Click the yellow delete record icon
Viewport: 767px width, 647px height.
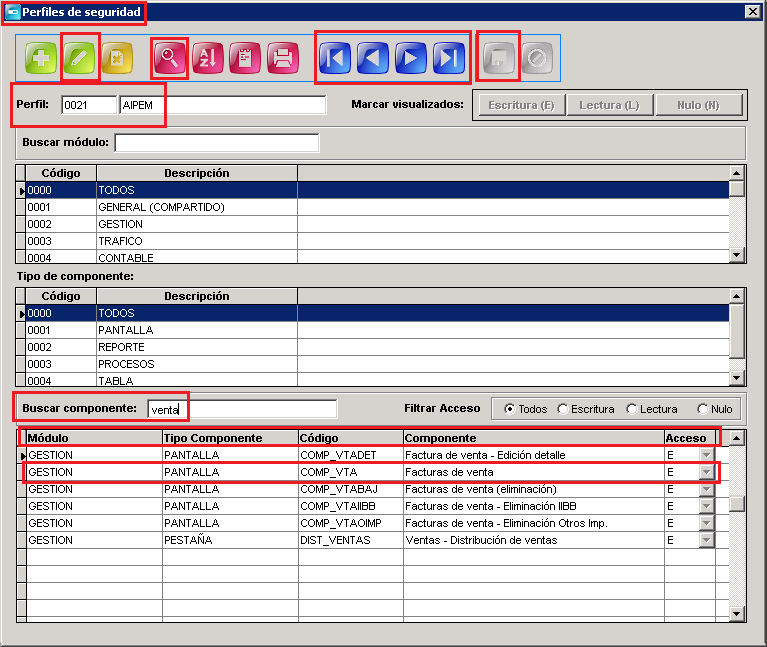117,58
